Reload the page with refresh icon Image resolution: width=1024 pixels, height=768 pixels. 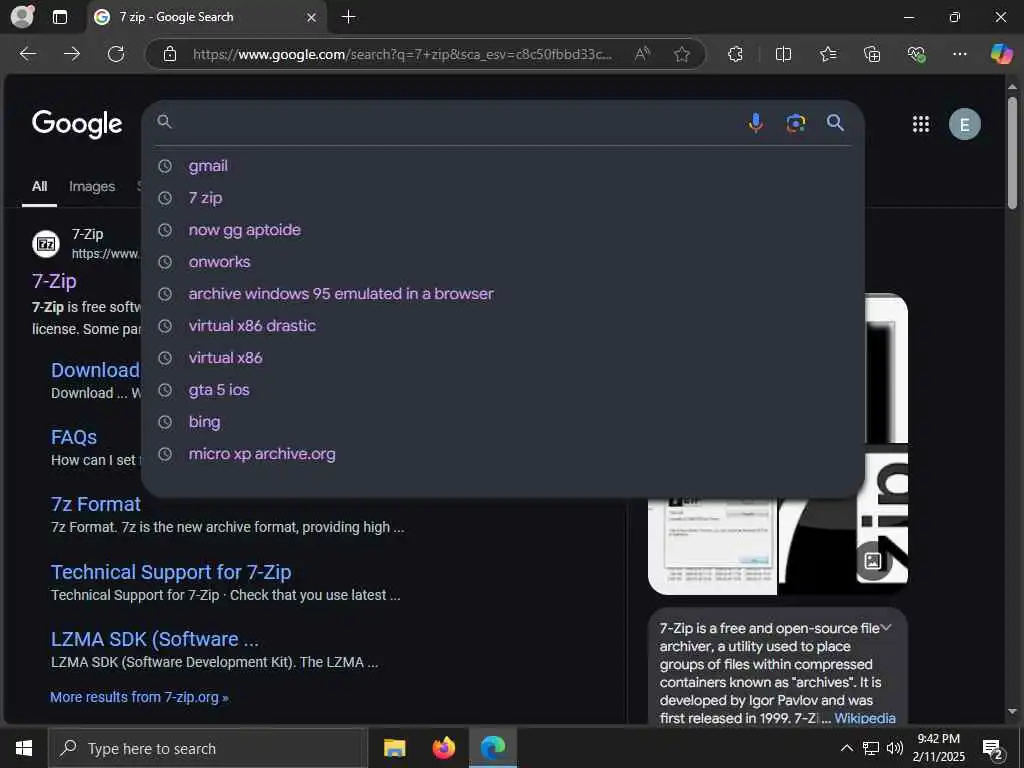116,54
